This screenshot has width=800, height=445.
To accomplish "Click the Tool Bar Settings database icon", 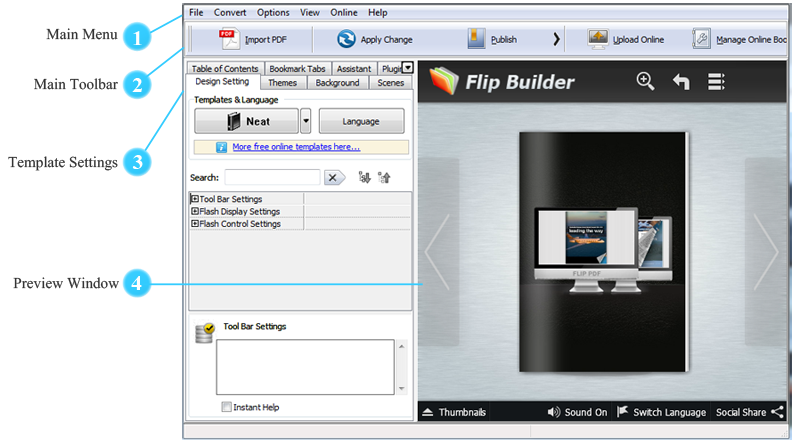I will tap(205, 333).
